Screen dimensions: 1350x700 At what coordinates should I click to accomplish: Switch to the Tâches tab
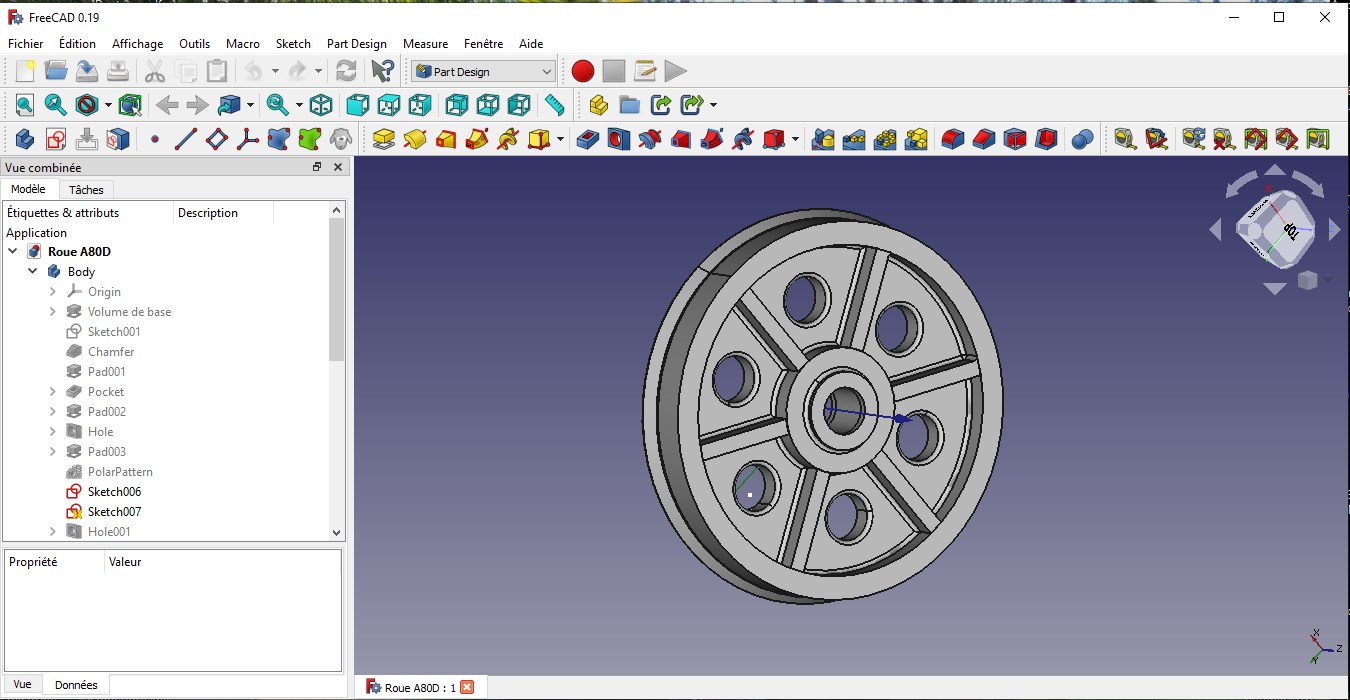[x=86, y=190]
